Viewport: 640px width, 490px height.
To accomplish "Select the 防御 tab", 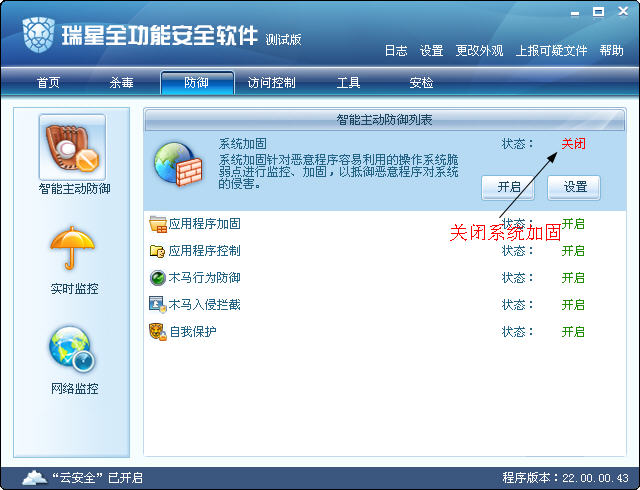I will point(197,83).
